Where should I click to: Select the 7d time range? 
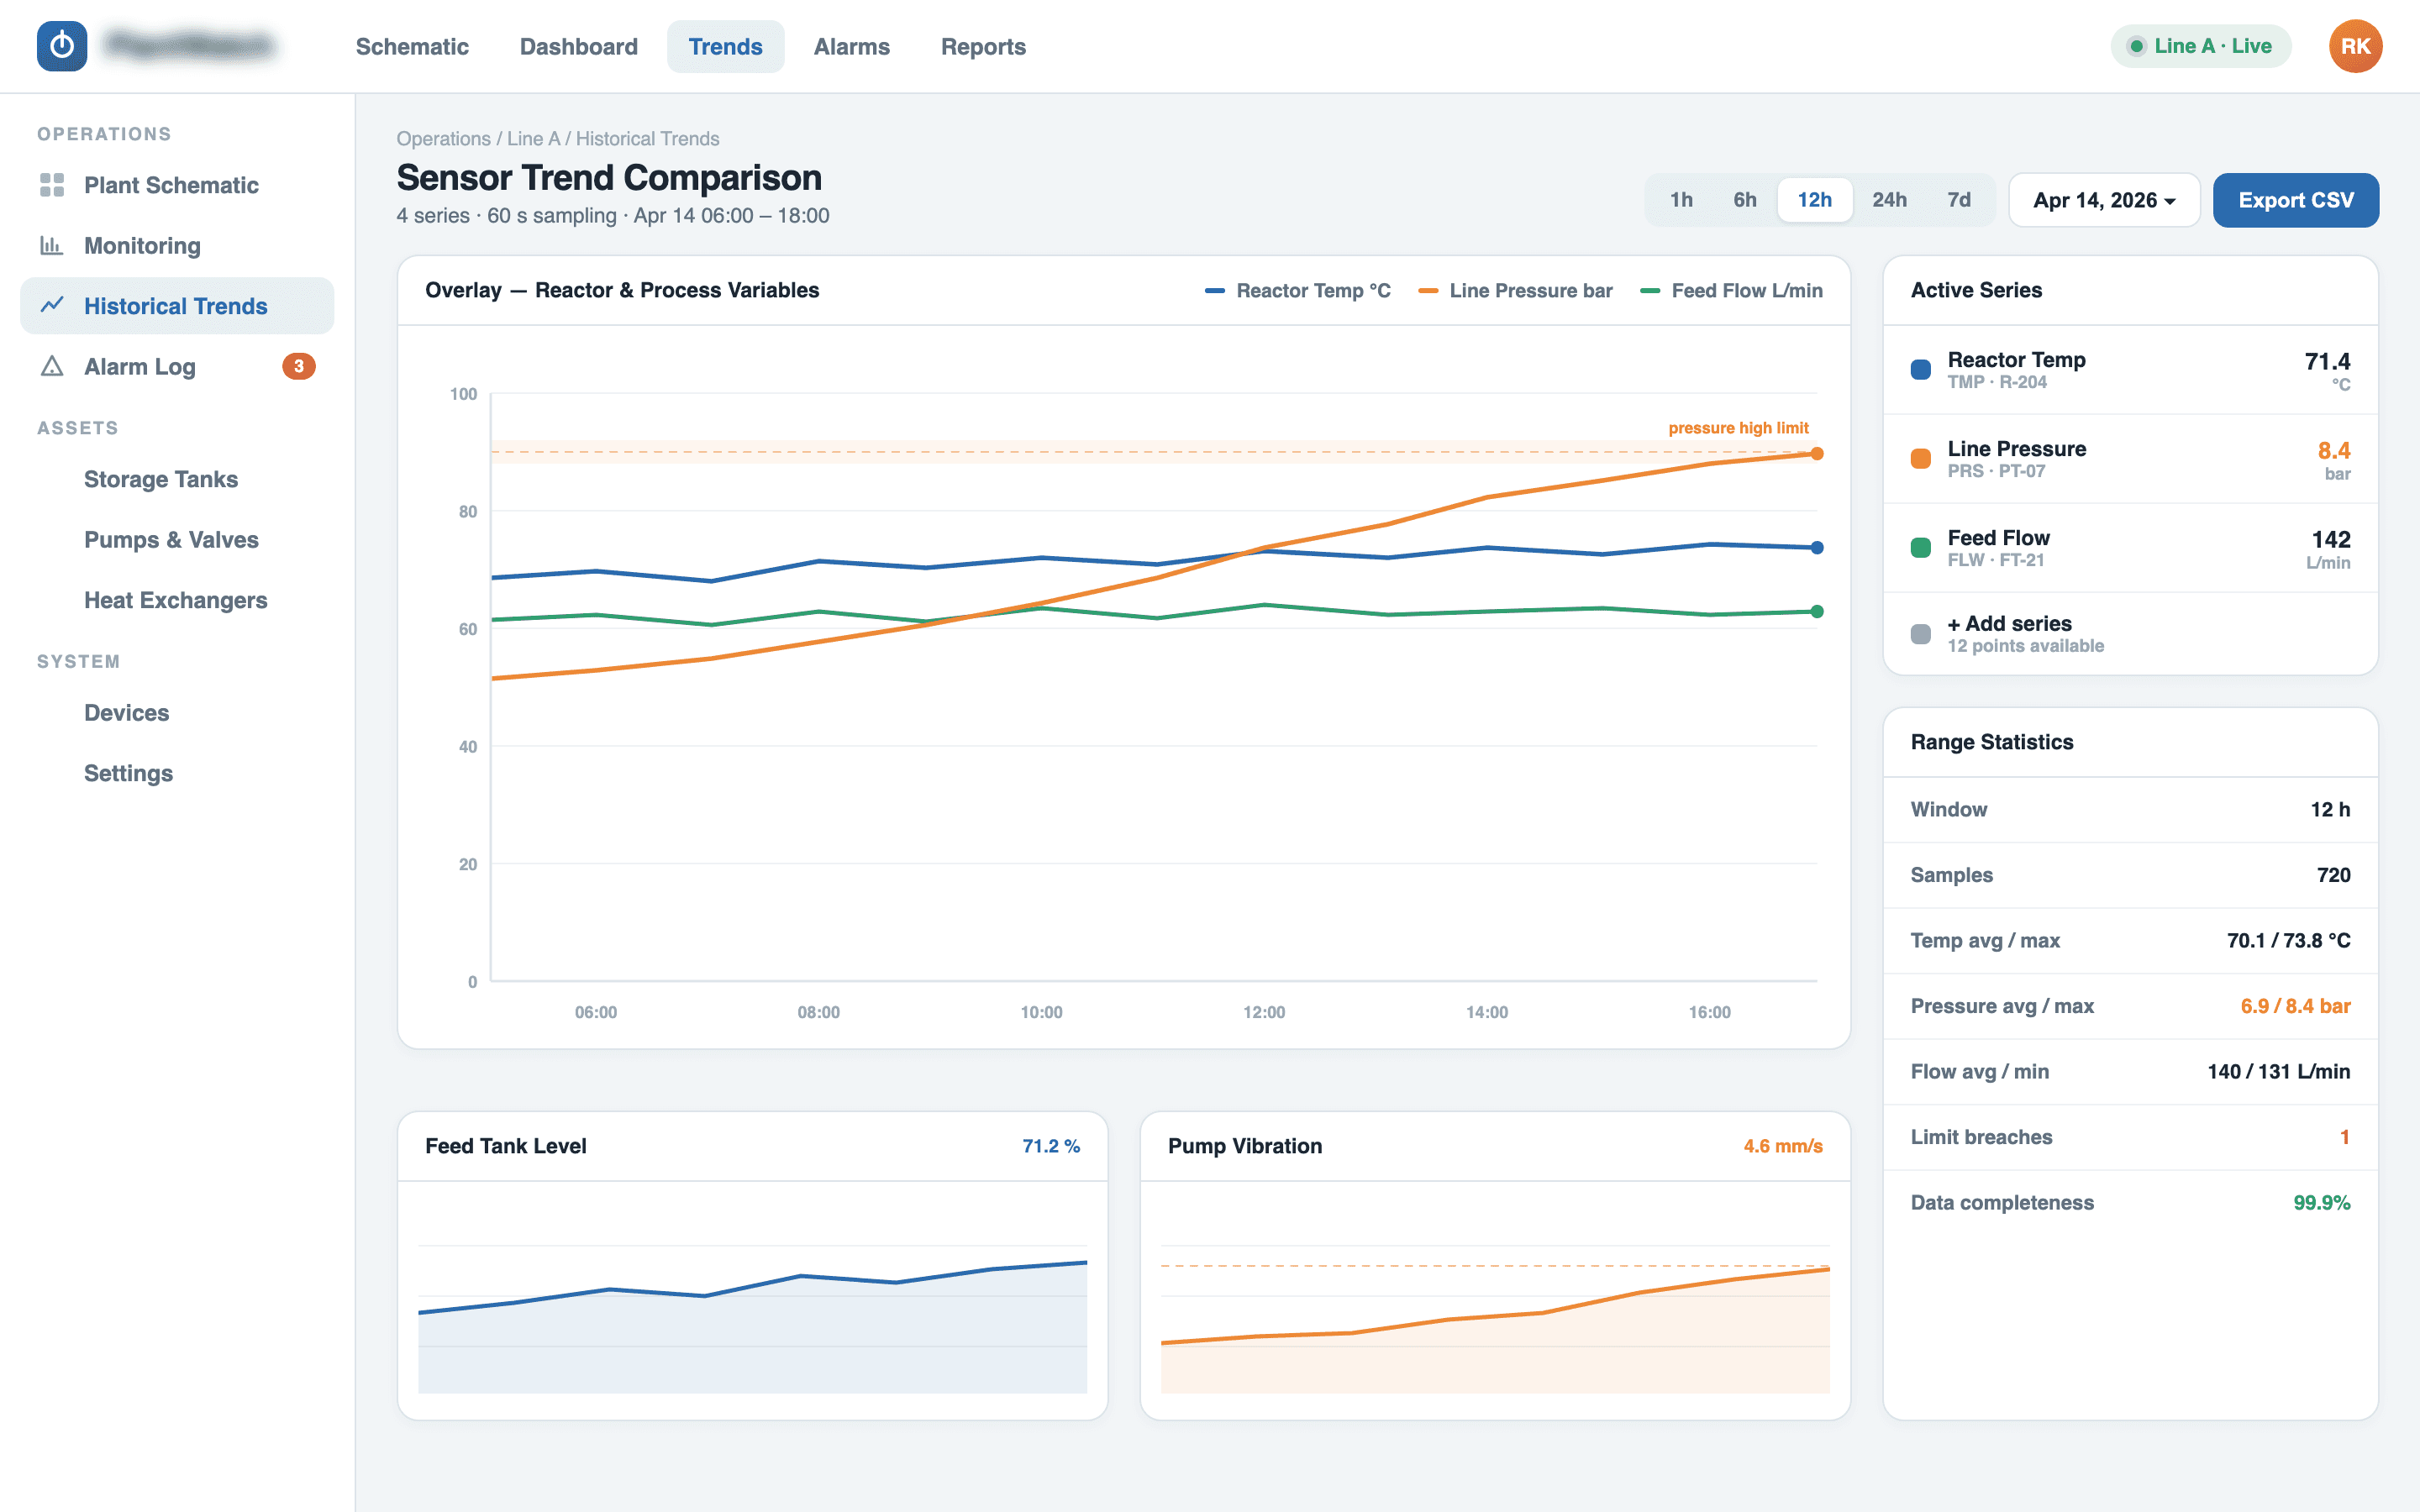click(x=1958, y=200)
